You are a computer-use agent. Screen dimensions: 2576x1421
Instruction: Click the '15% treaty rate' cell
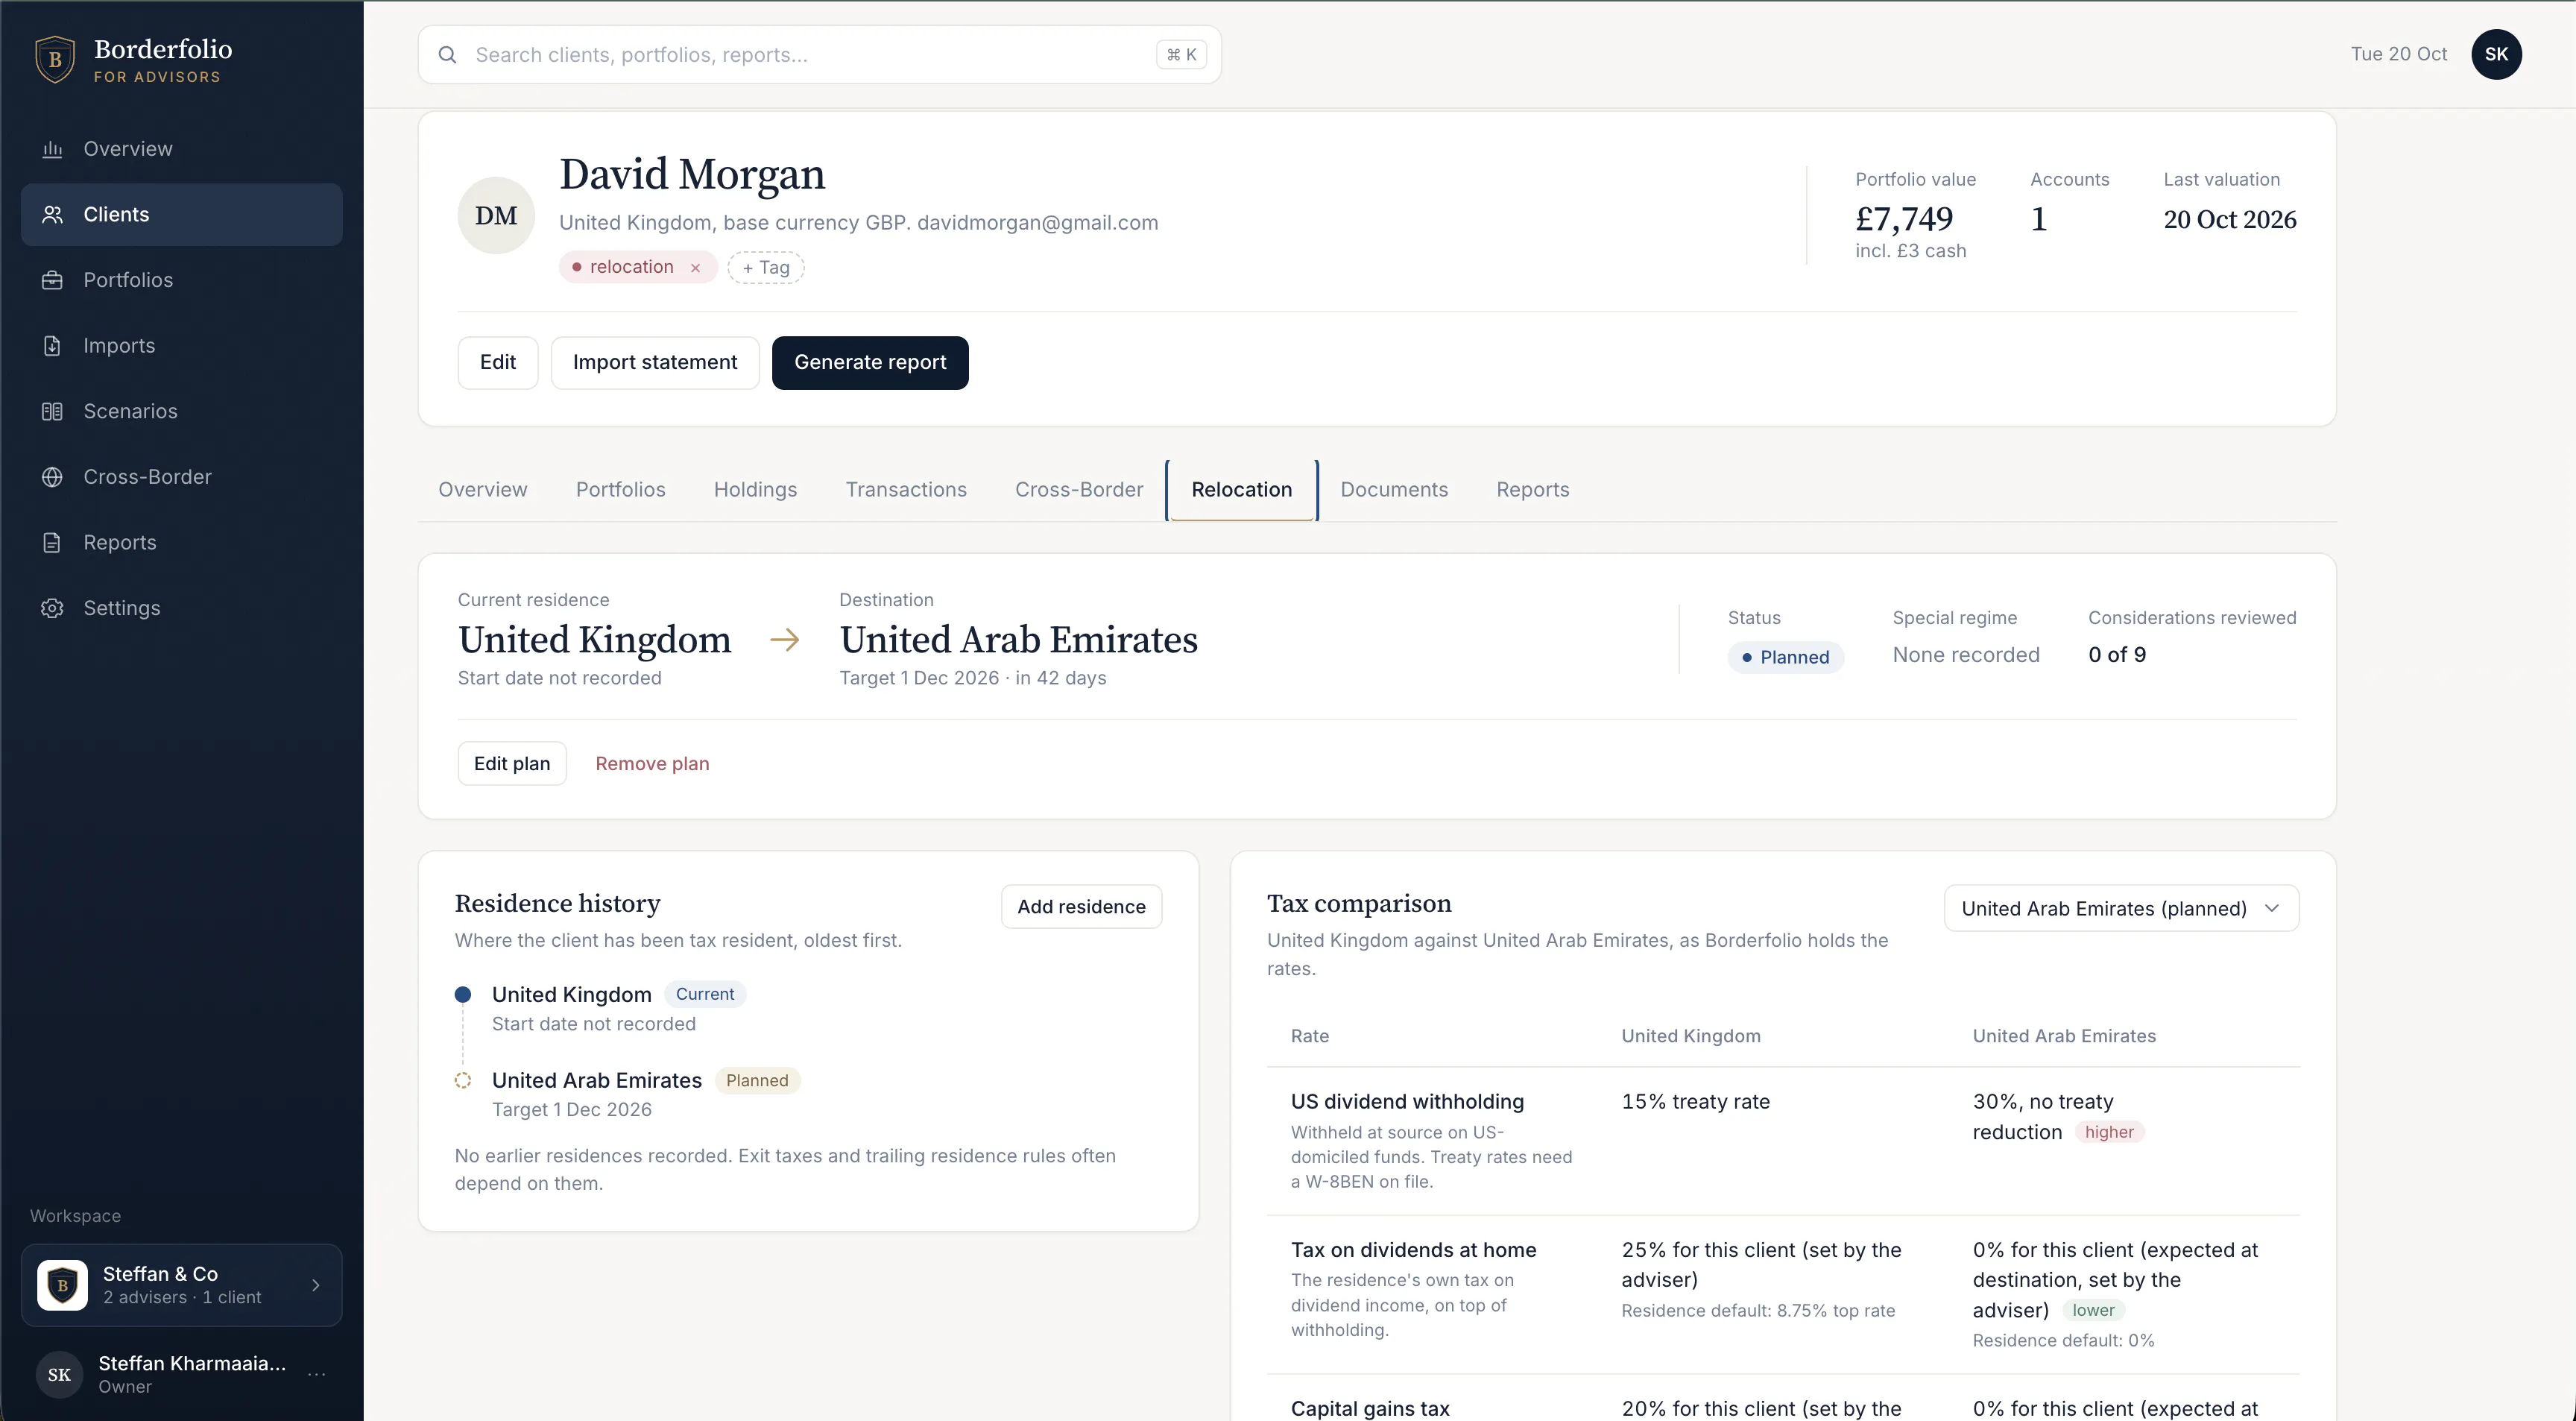click(1696, 1101)
